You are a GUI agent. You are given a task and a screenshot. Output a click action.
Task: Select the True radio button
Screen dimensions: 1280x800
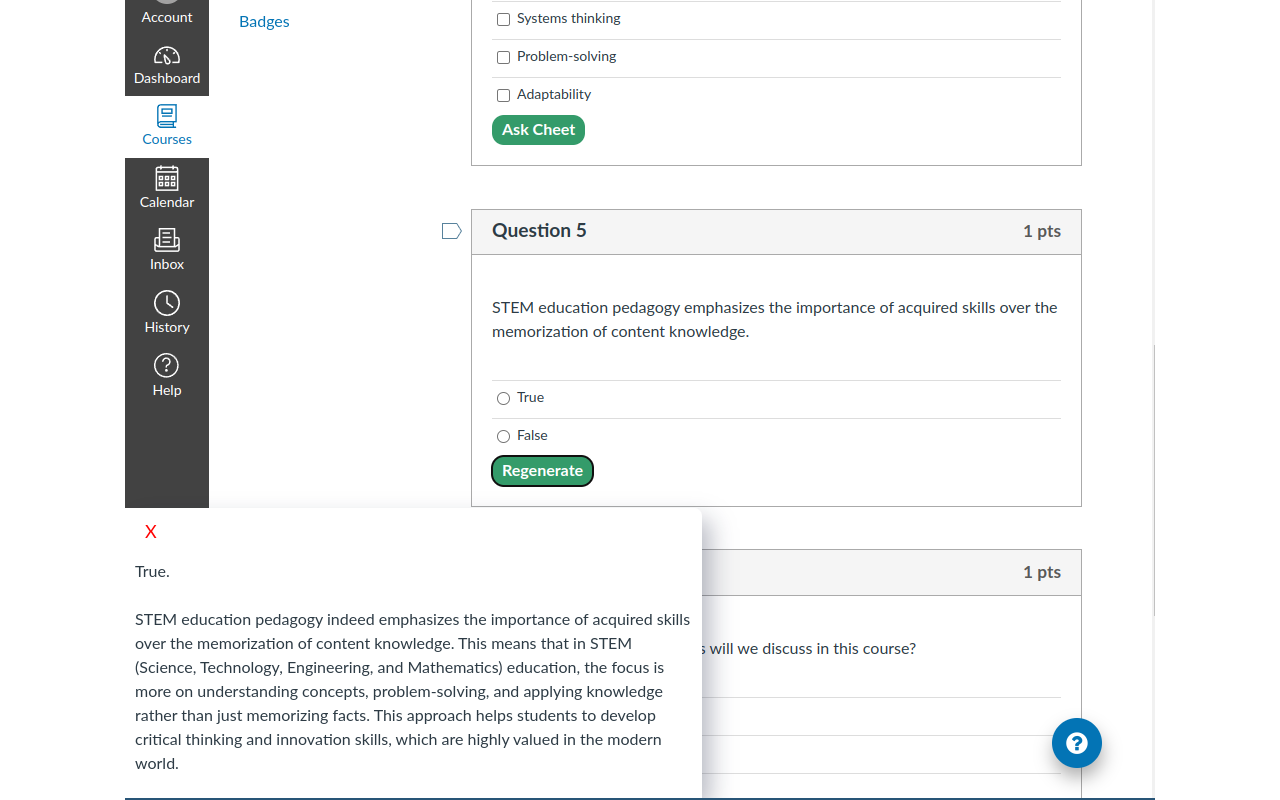click(x=504, y=398)
